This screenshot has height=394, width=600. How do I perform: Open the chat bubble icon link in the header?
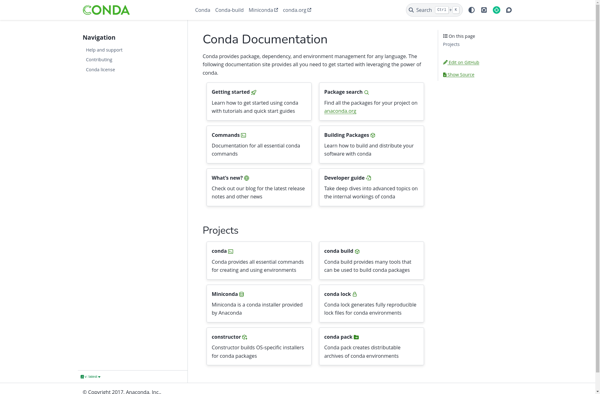pos(509,10)
